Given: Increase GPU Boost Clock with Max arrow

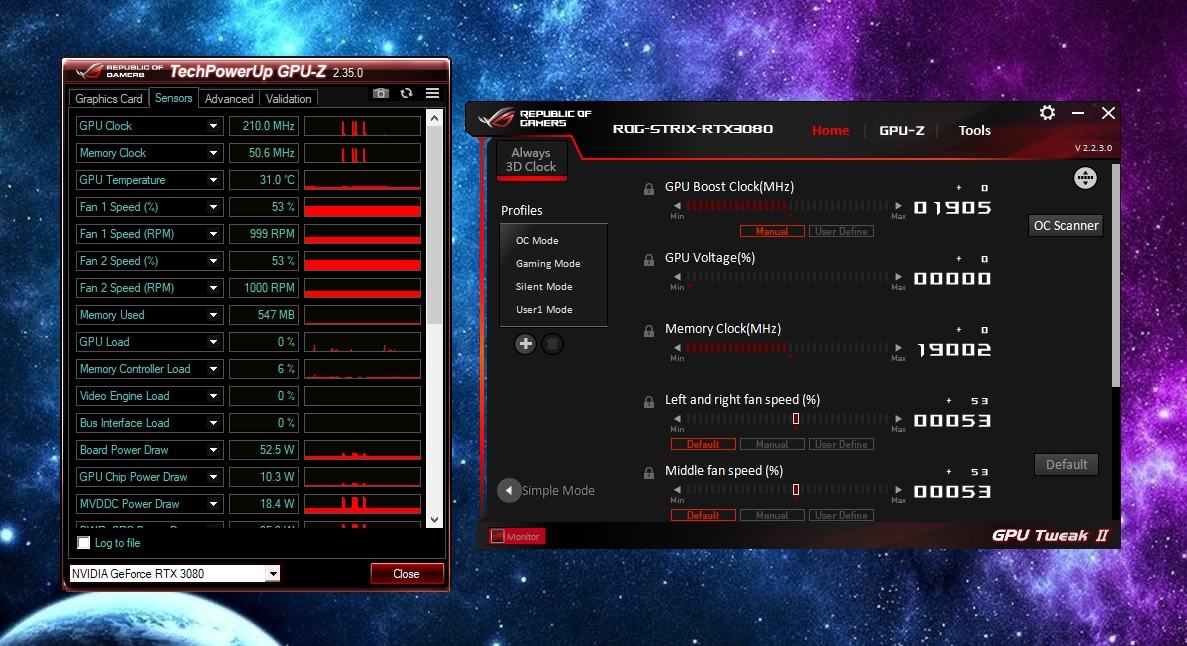Looking at the screenshot, I should pyautogui.click(x=898, y=205).
